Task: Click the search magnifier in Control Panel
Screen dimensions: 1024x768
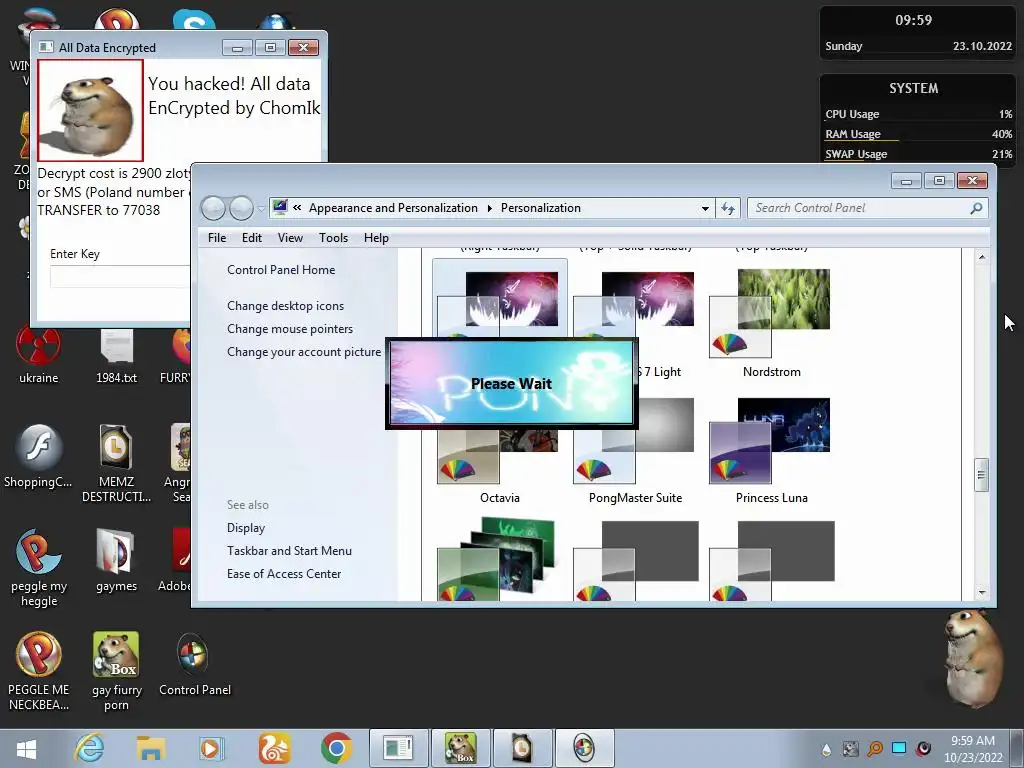Action: point(976,208)
